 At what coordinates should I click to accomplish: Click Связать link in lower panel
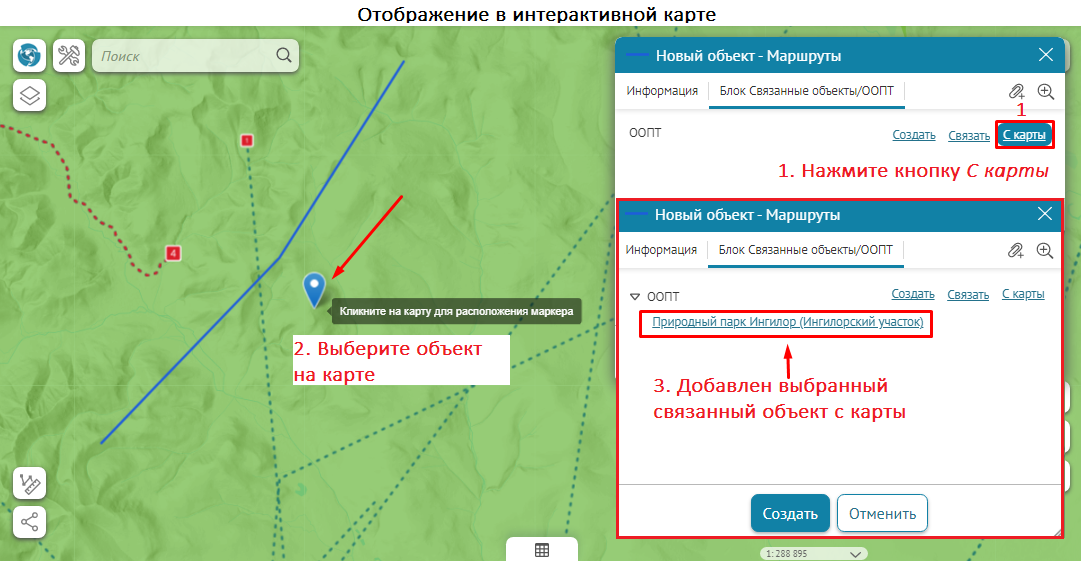click(968, 295)
